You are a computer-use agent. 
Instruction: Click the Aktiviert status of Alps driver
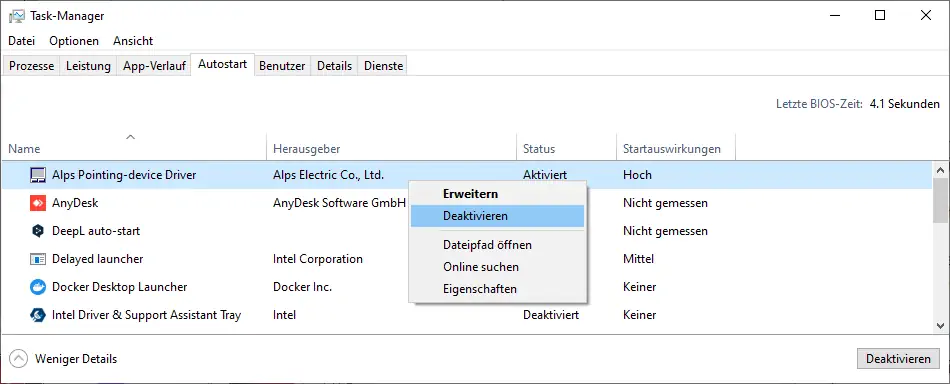pos(545,175)
